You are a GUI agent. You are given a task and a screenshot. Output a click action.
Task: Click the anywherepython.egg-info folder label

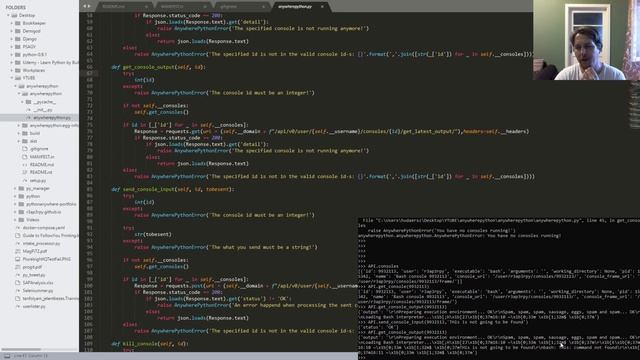coord(54,125)
